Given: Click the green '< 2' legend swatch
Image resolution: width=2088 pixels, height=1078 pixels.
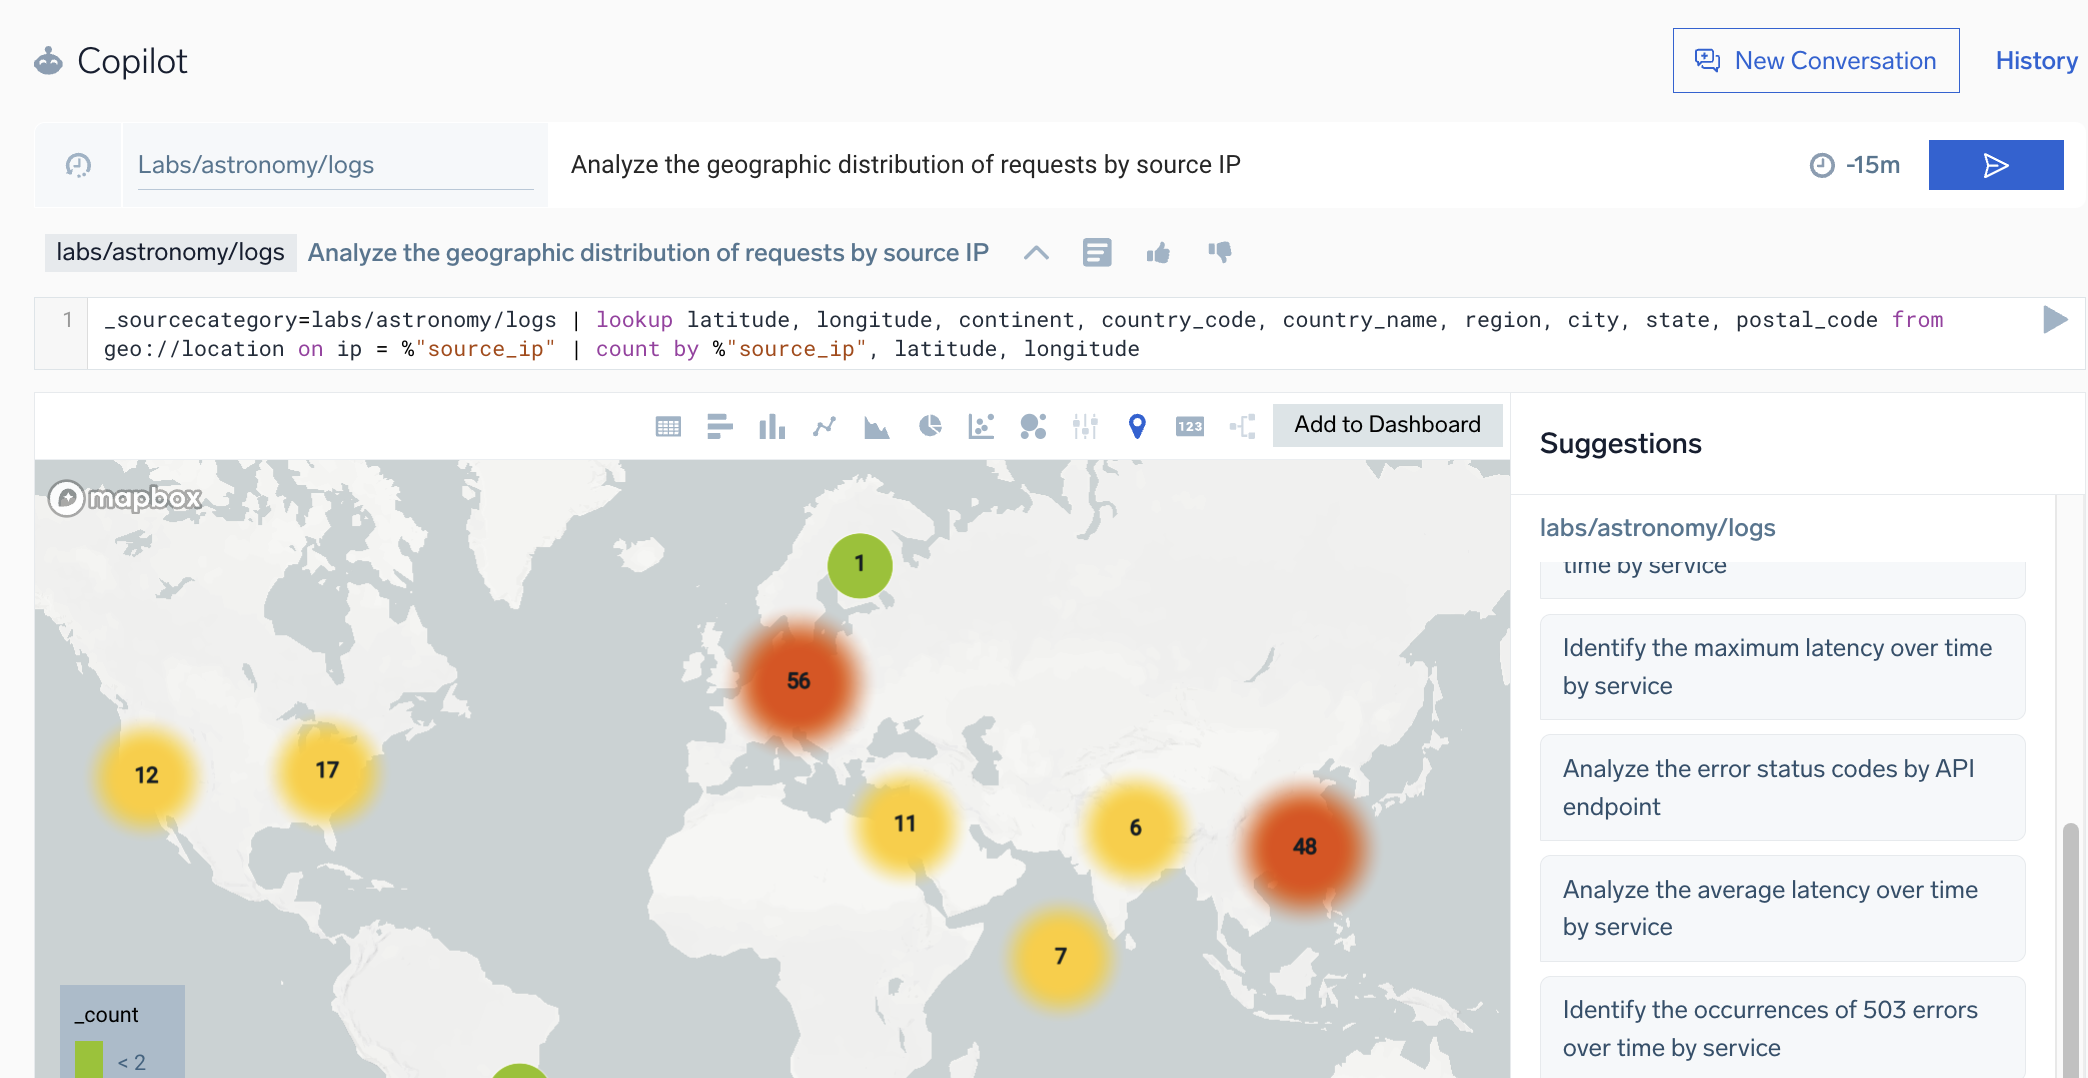Looking at the screenshot, I should [x=89, y=1060].
